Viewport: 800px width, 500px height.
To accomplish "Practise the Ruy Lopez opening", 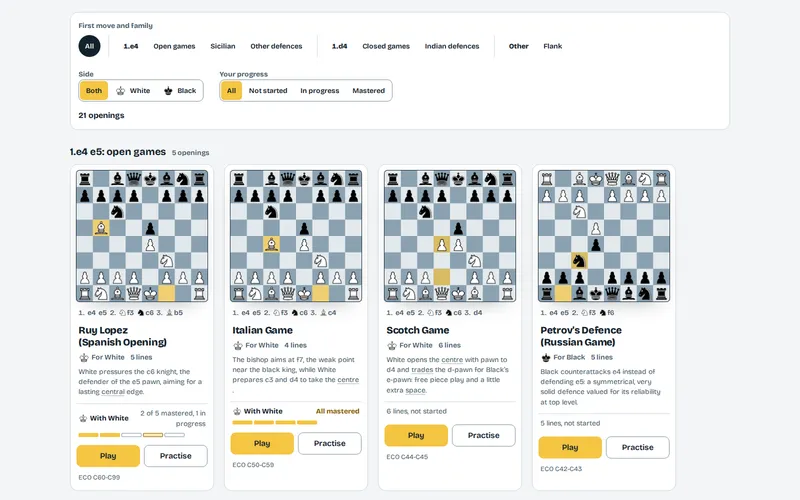I will pos(176,456).
